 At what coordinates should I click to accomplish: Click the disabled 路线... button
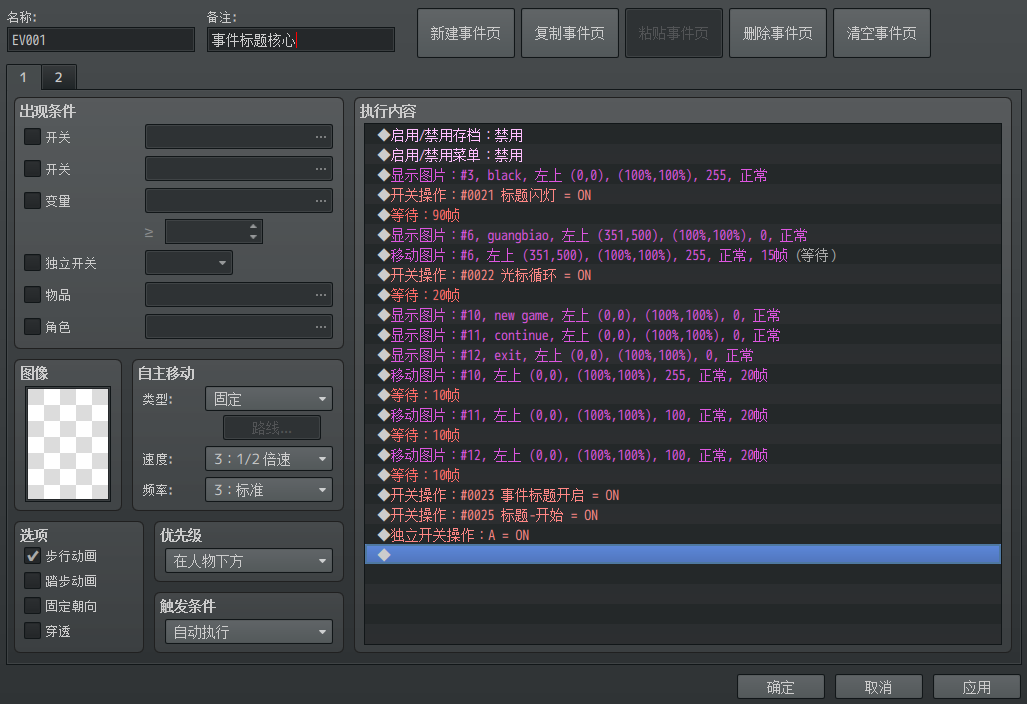point(272,428)
